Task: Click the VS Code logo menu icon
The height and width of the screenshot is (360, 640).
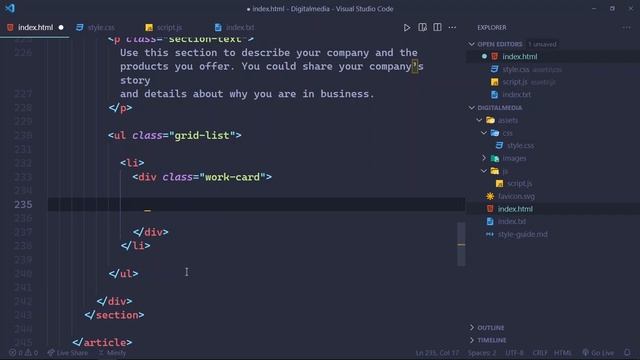Action: (x=10, y=8)
